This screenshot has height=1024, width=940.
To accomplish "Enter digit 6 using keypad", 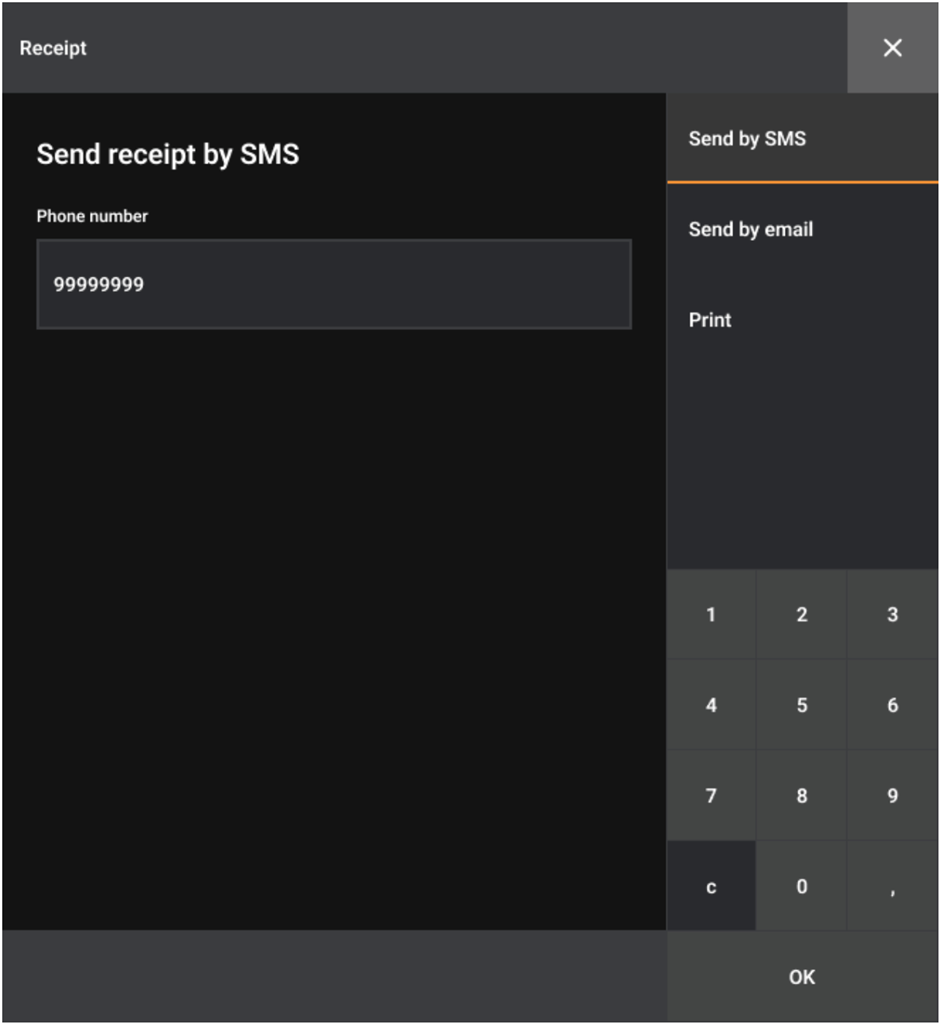I will (892, 705).
